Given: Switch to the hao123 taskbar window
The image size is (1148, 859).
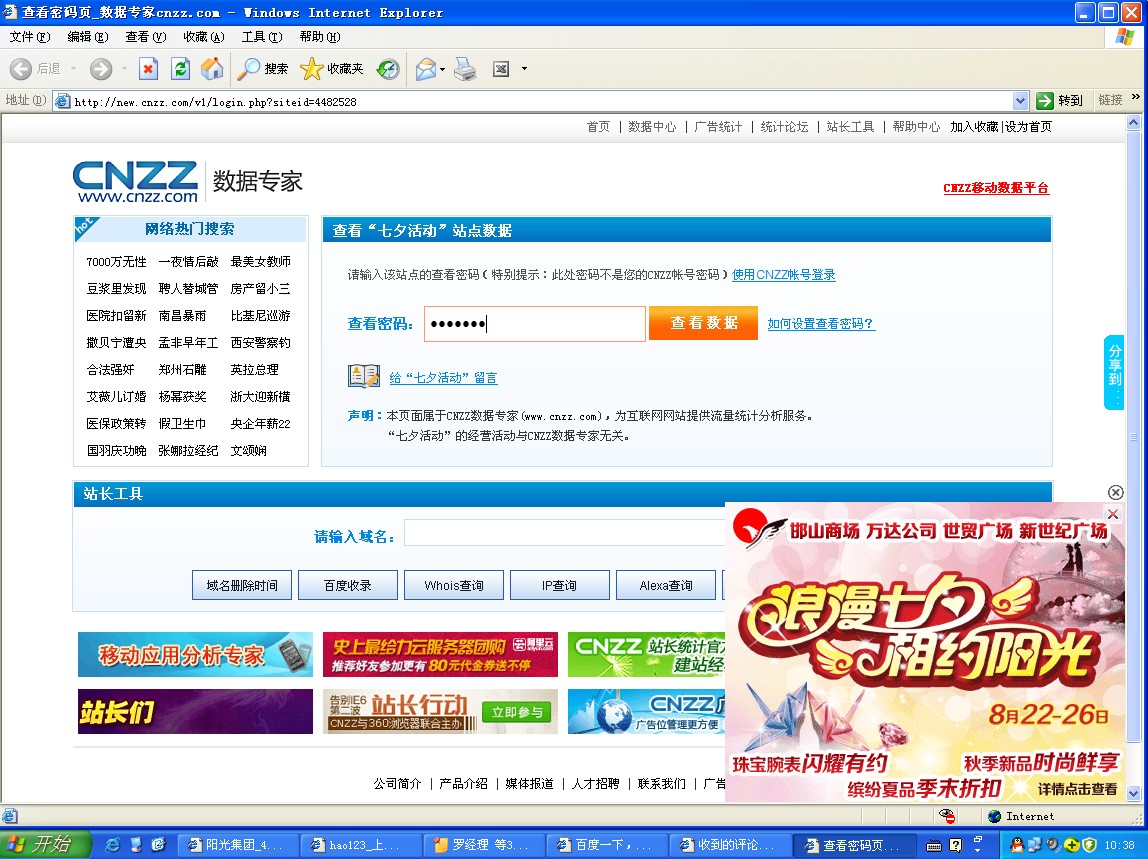Looking at the screenshot, I should [363, 845].
